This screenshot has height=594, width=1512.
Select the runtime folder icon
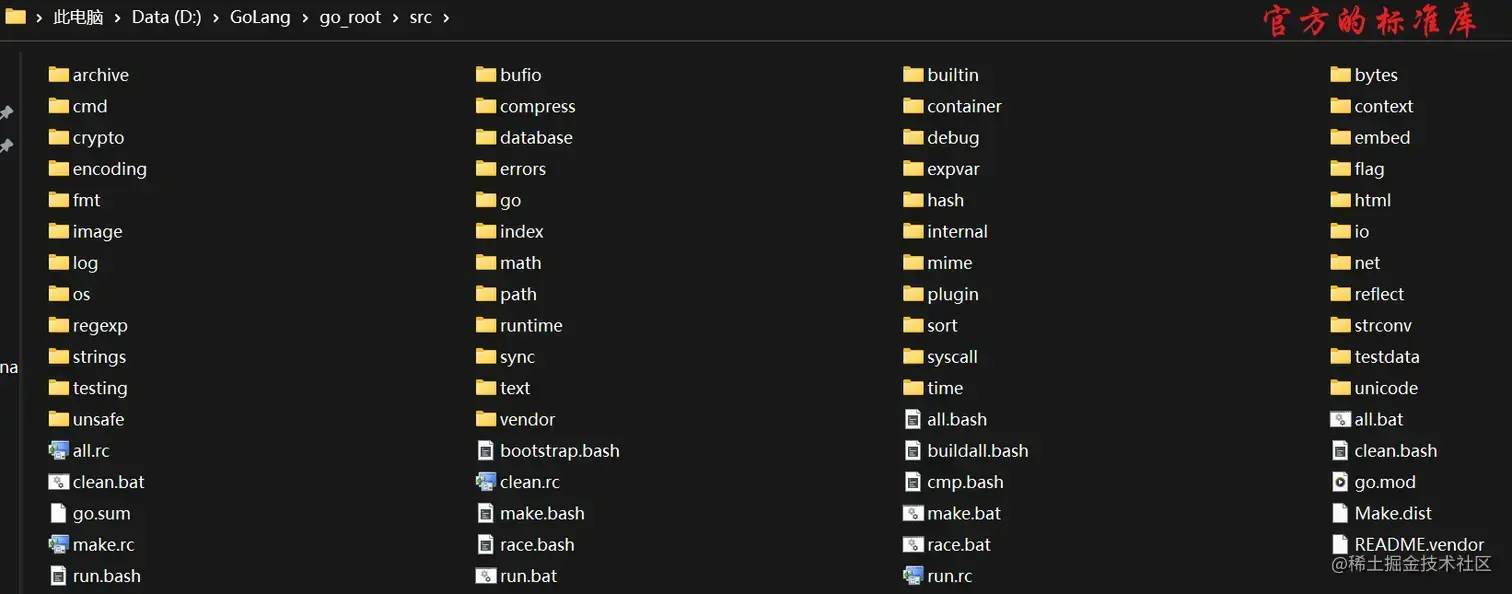coord(486,326)
